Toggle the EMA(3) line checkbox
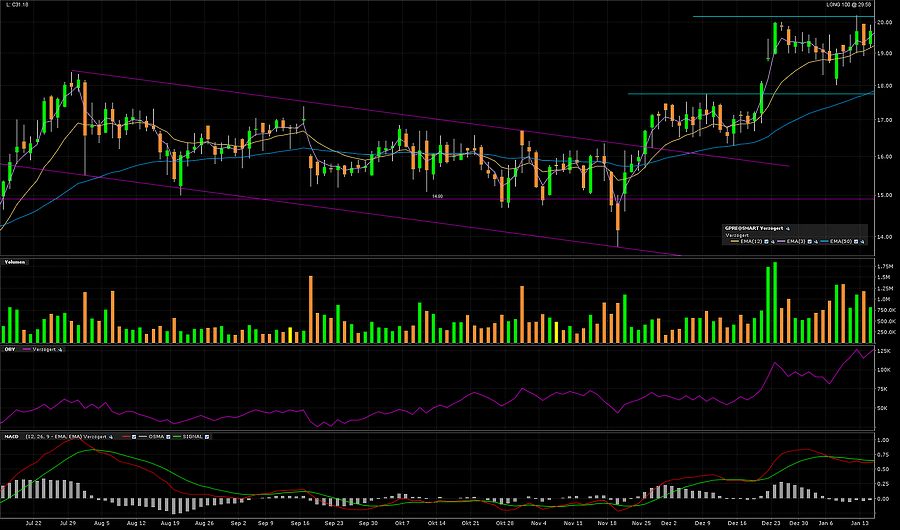Screen dimensions: 900x530 [x=810, y=242]
